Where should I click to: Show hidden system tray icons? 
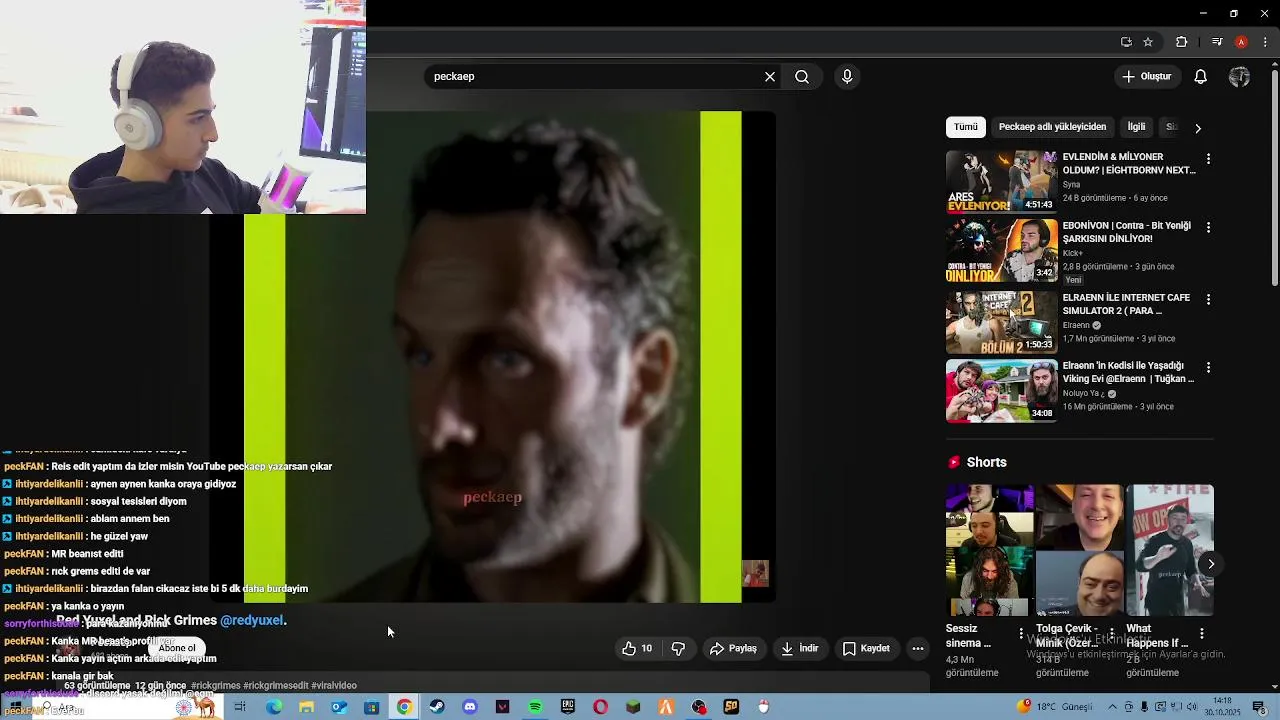[x=1111, y=707]
